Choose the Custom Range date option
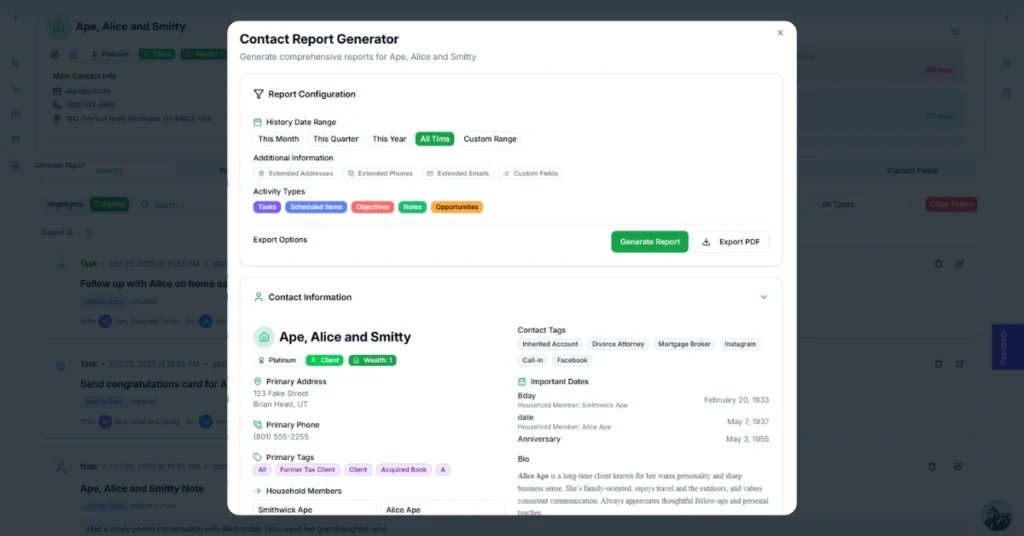This screenshot has width=1024, height=536. click(490, 139)
